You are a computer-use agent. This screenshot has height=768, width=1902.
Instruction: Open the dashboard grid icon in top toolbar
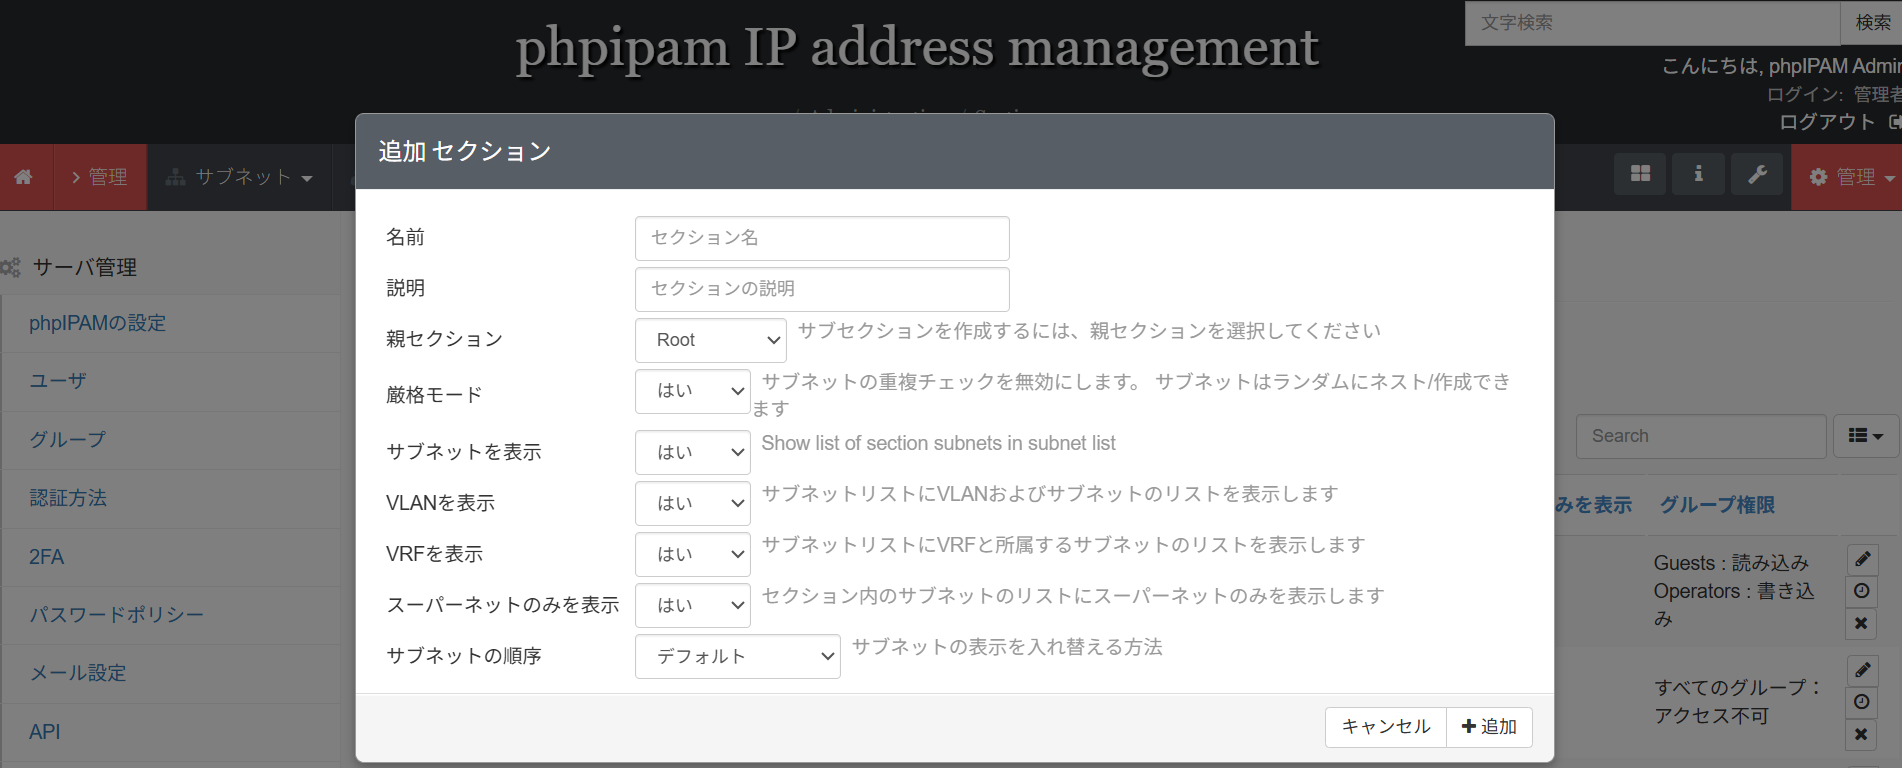pyautogui.click(x=1640, y=174)
